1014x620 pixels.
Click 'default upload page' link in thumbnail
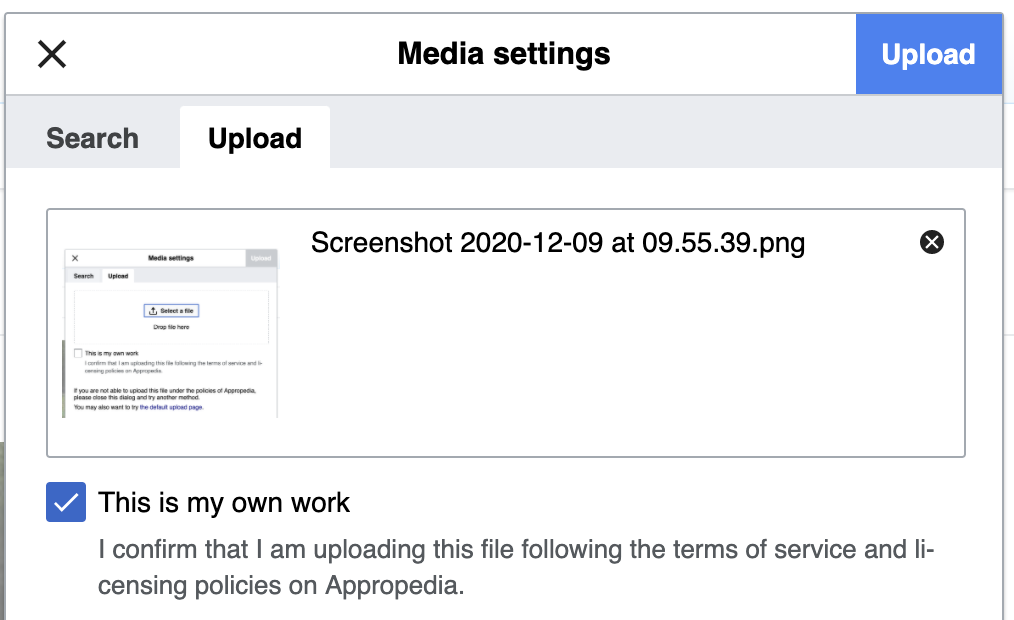[171, 408]
